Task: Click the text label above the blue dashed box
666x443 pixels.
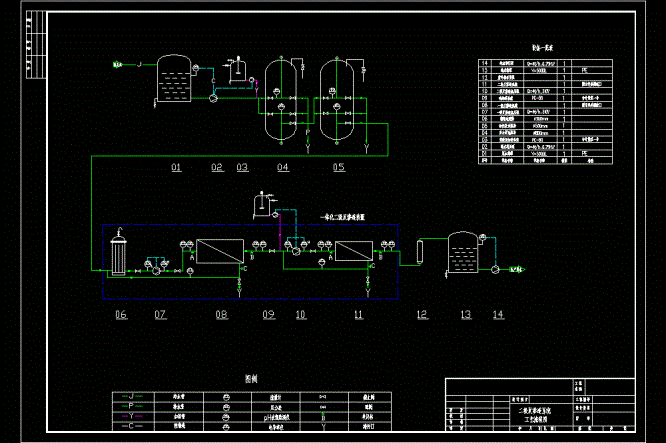Action: click(x=342, y=217)
